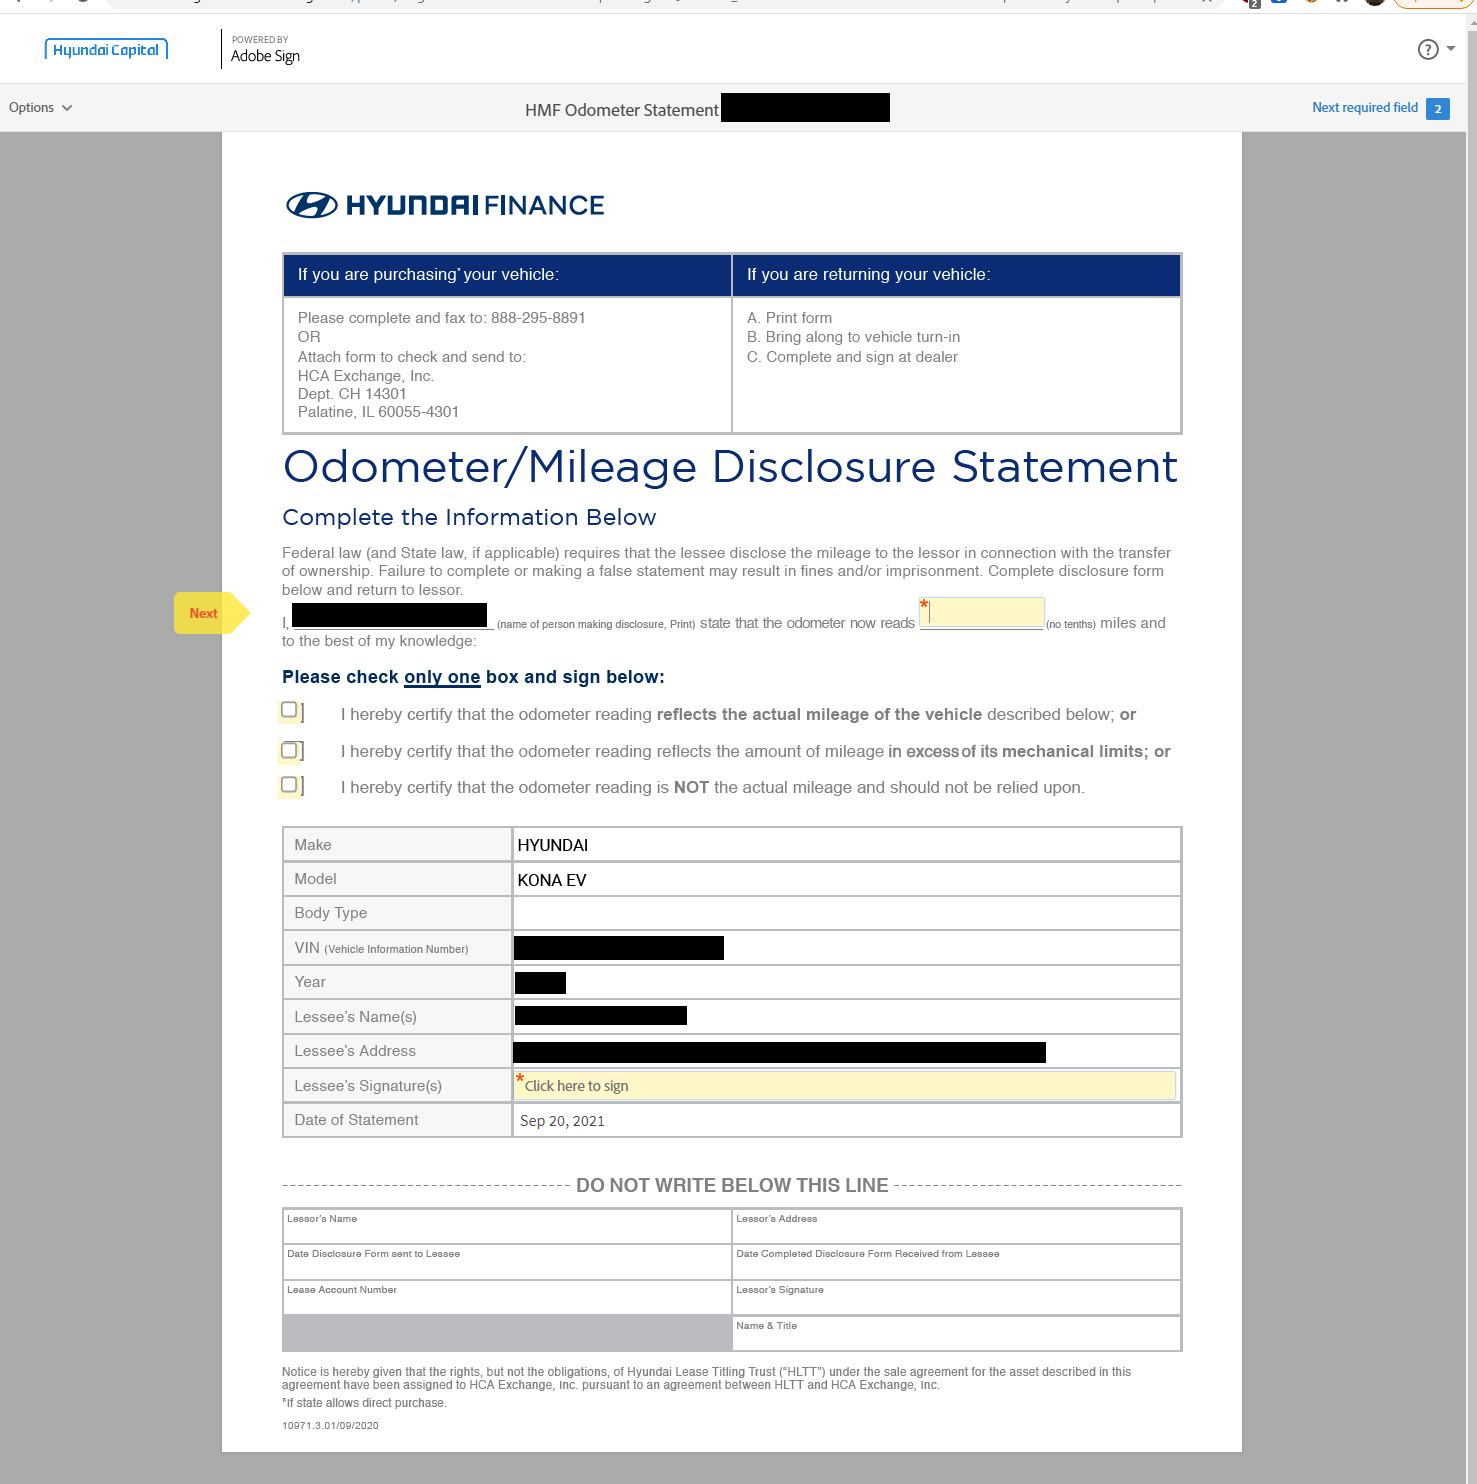
Task: Open the help question mark icon
Action: [1427, 50]
